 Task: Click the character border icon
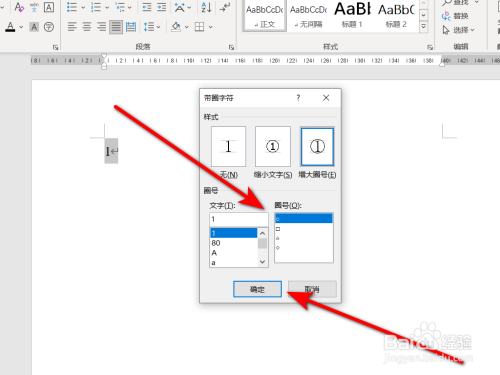(49, 7)
